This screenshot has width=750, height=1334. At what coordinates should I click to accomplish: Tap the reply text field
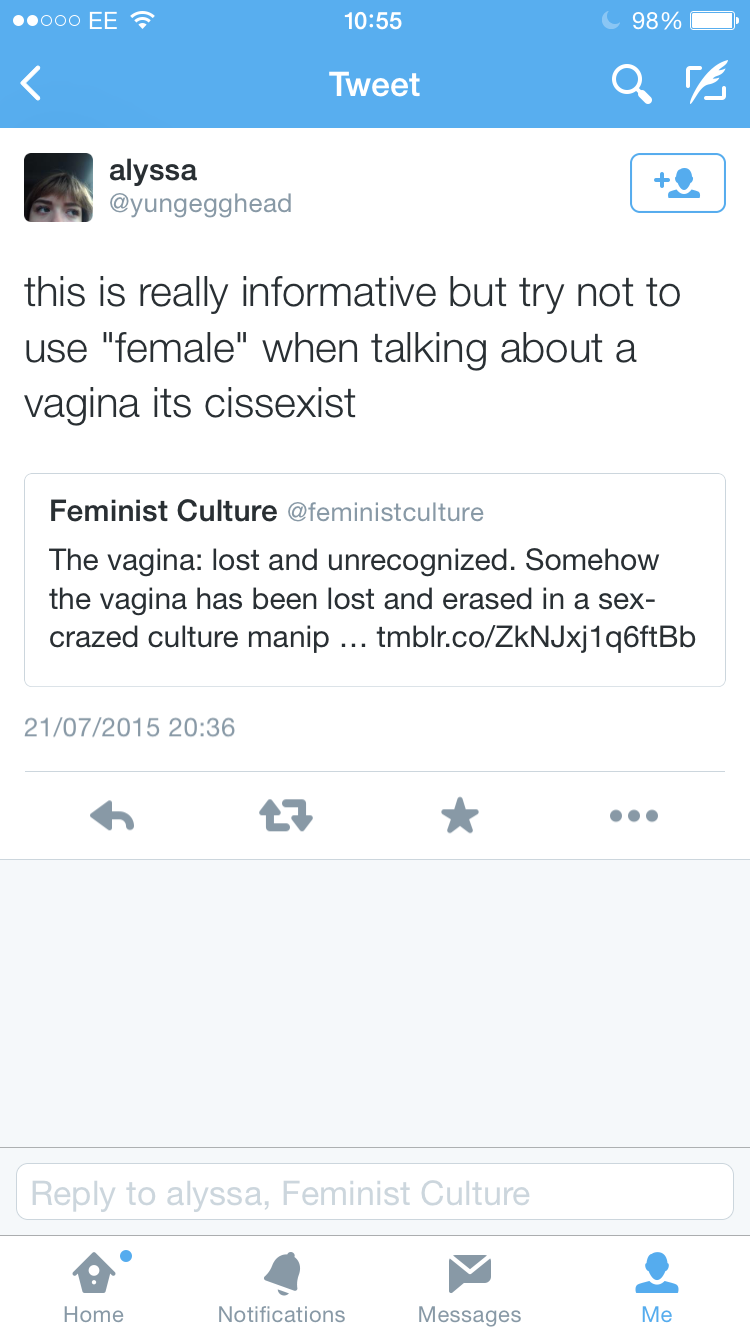click(x=375, y=1192)
